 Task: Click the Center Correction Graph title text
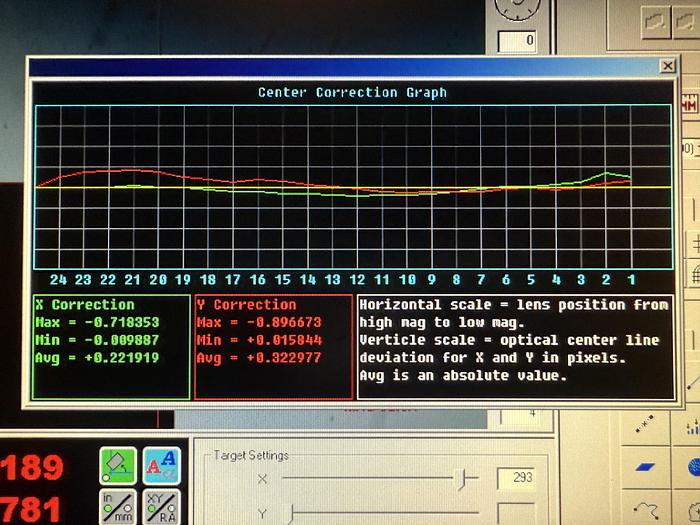pos(352,92)
